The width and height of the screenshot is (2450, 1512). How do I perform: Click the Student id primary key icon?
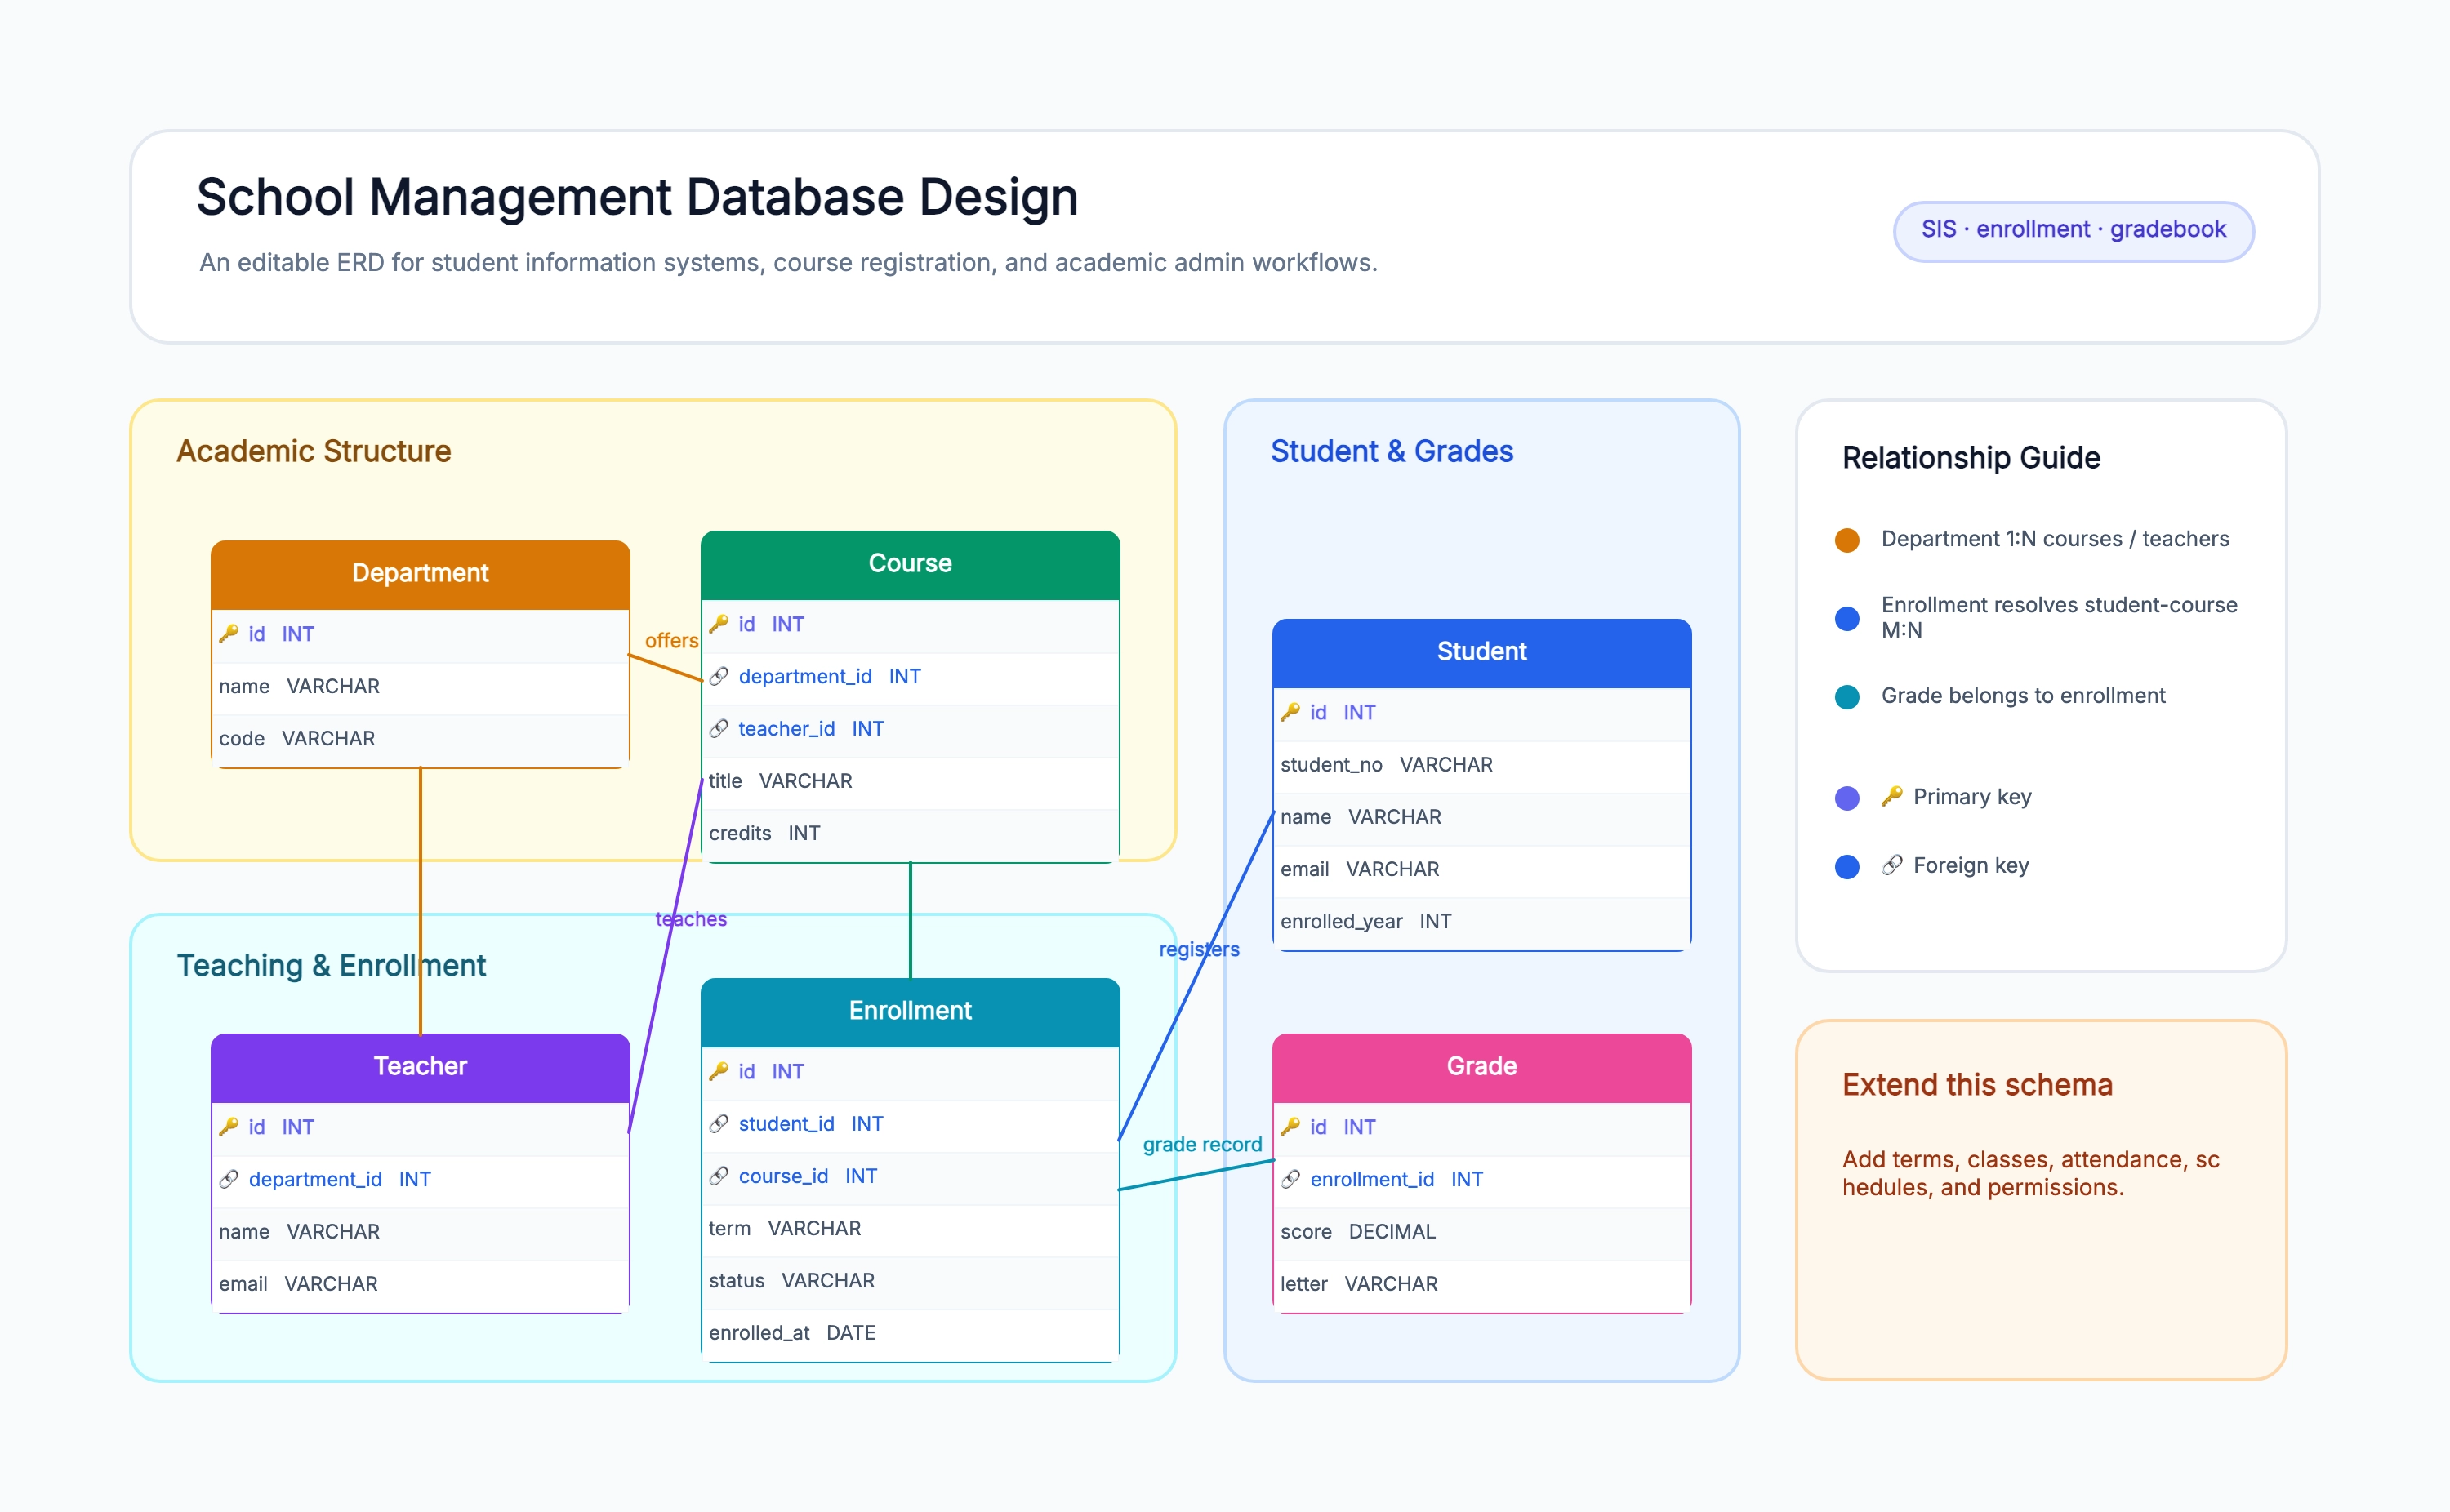pos(1291,712)
